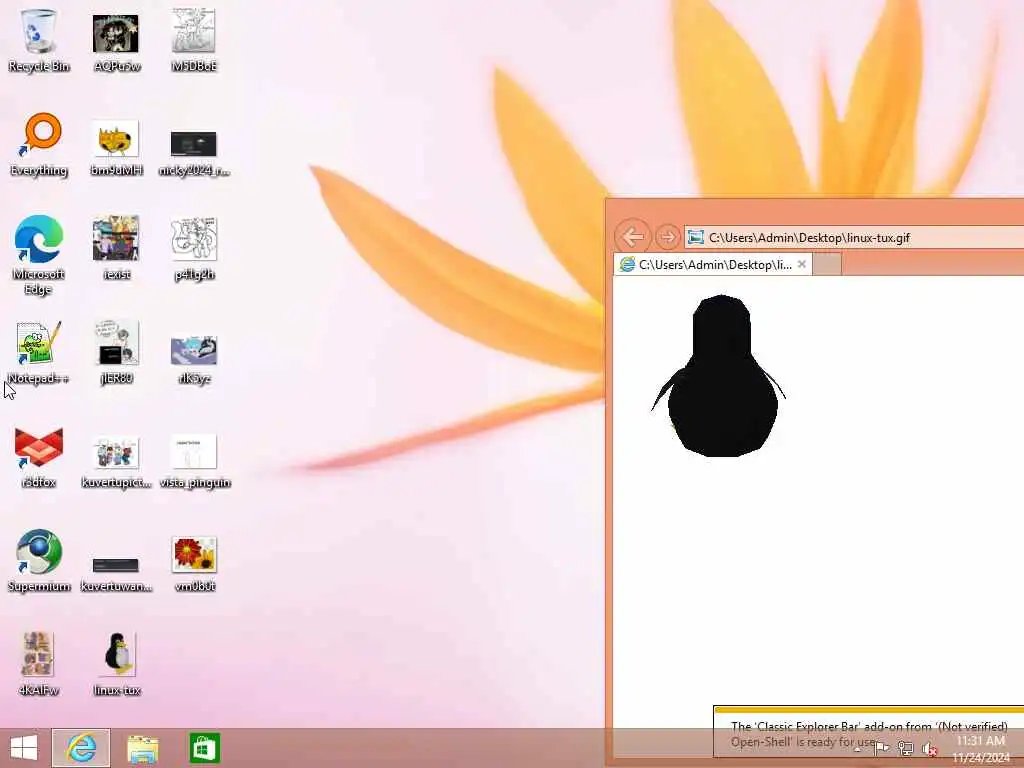The height and width of the screenshot is (768, 1024).
Task: Select the 4KAlFw image file
Action: [39, 664]
